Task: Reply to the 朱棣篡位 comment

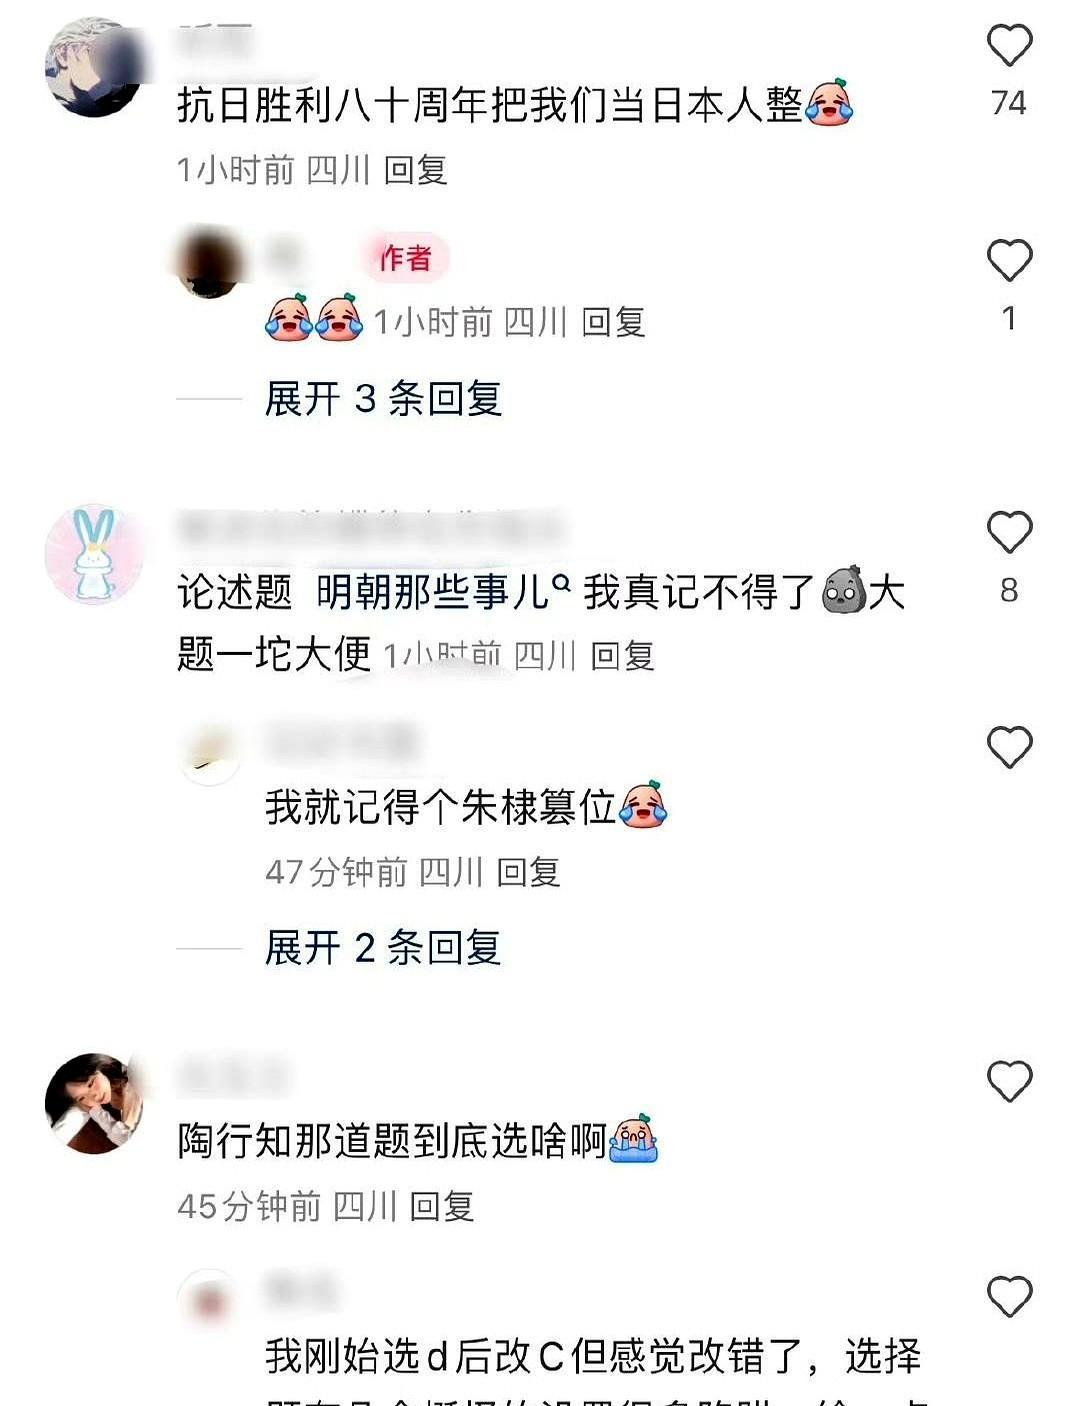Action: (528, 872)
